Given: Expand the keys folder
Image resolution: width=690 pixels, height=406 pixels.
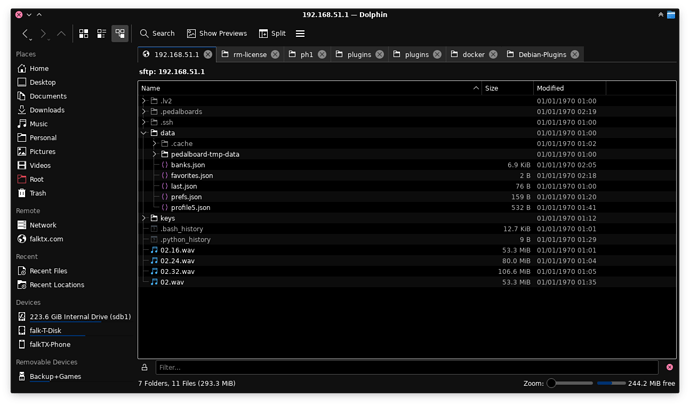Looking at the screenshot, I should click(x=144, y=218).
